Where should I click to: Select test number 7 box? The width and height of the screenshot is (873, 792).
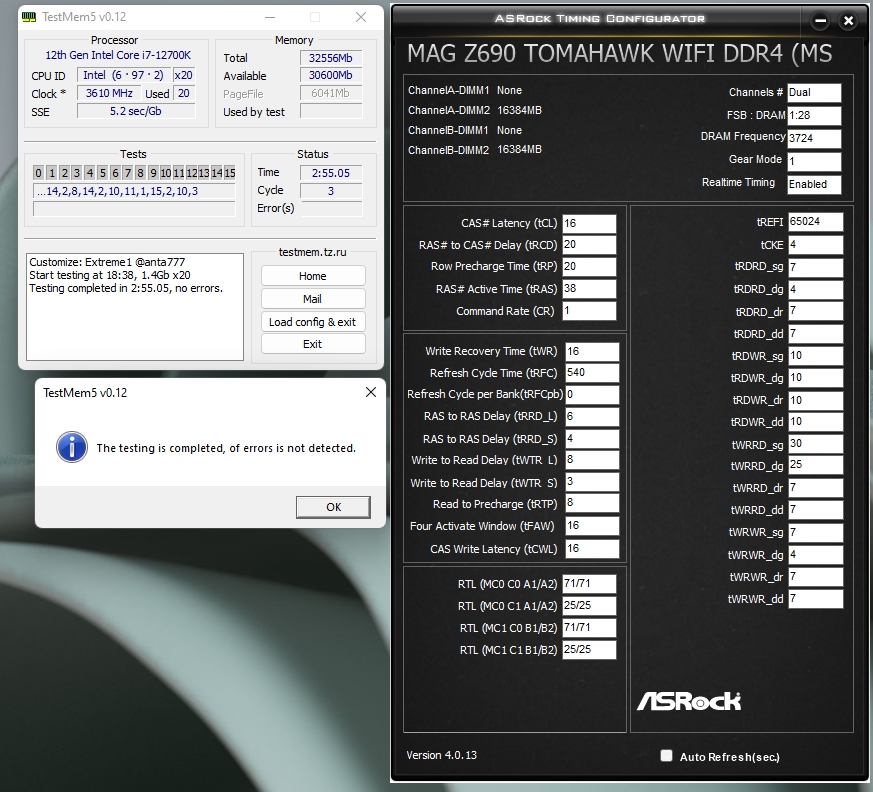pyautogui.click(x=127, y=173)
